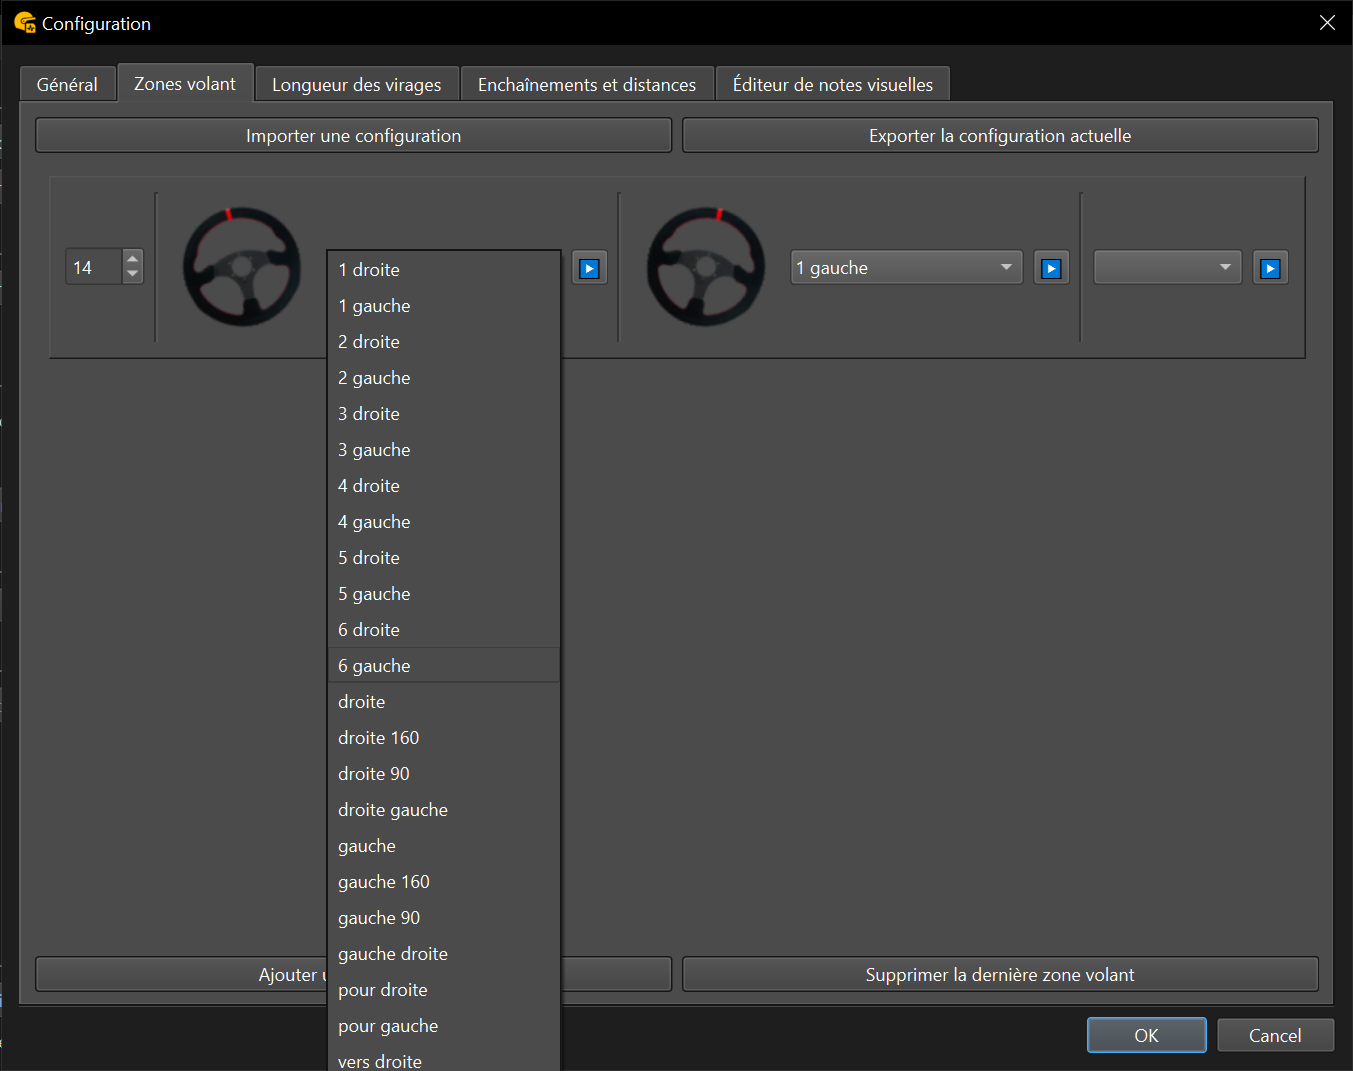1353x1071 pixels.
Task: Play the '1 gauche' sound preview
Action: tap(1051, 268)
